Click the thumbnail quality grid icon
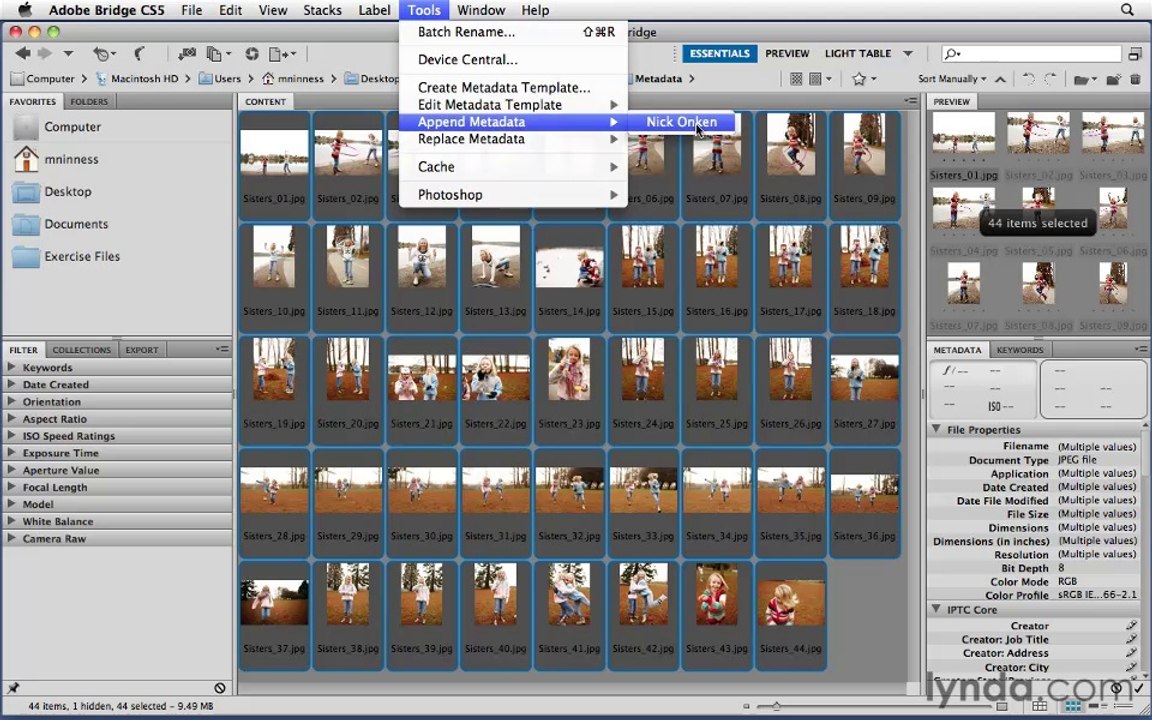 point(796,79)
